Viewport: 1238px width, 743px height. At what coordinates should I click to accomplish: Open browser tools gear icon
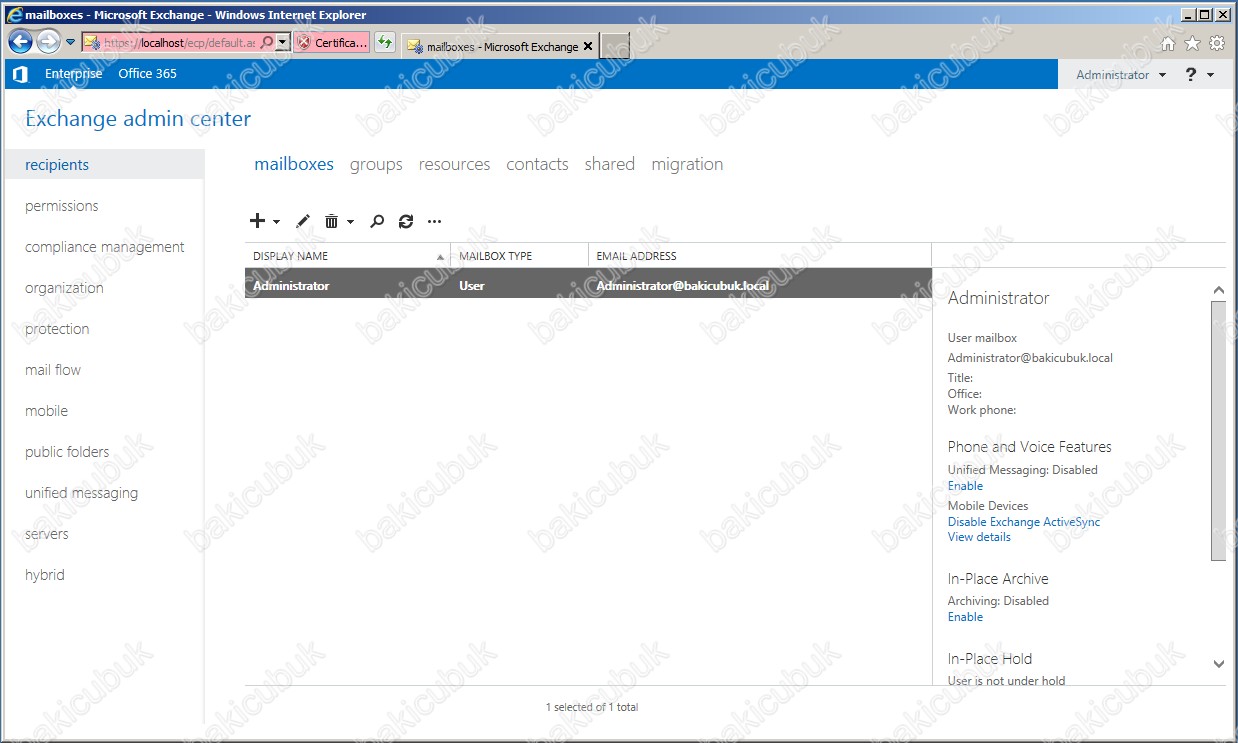[x=1216, y=44]
